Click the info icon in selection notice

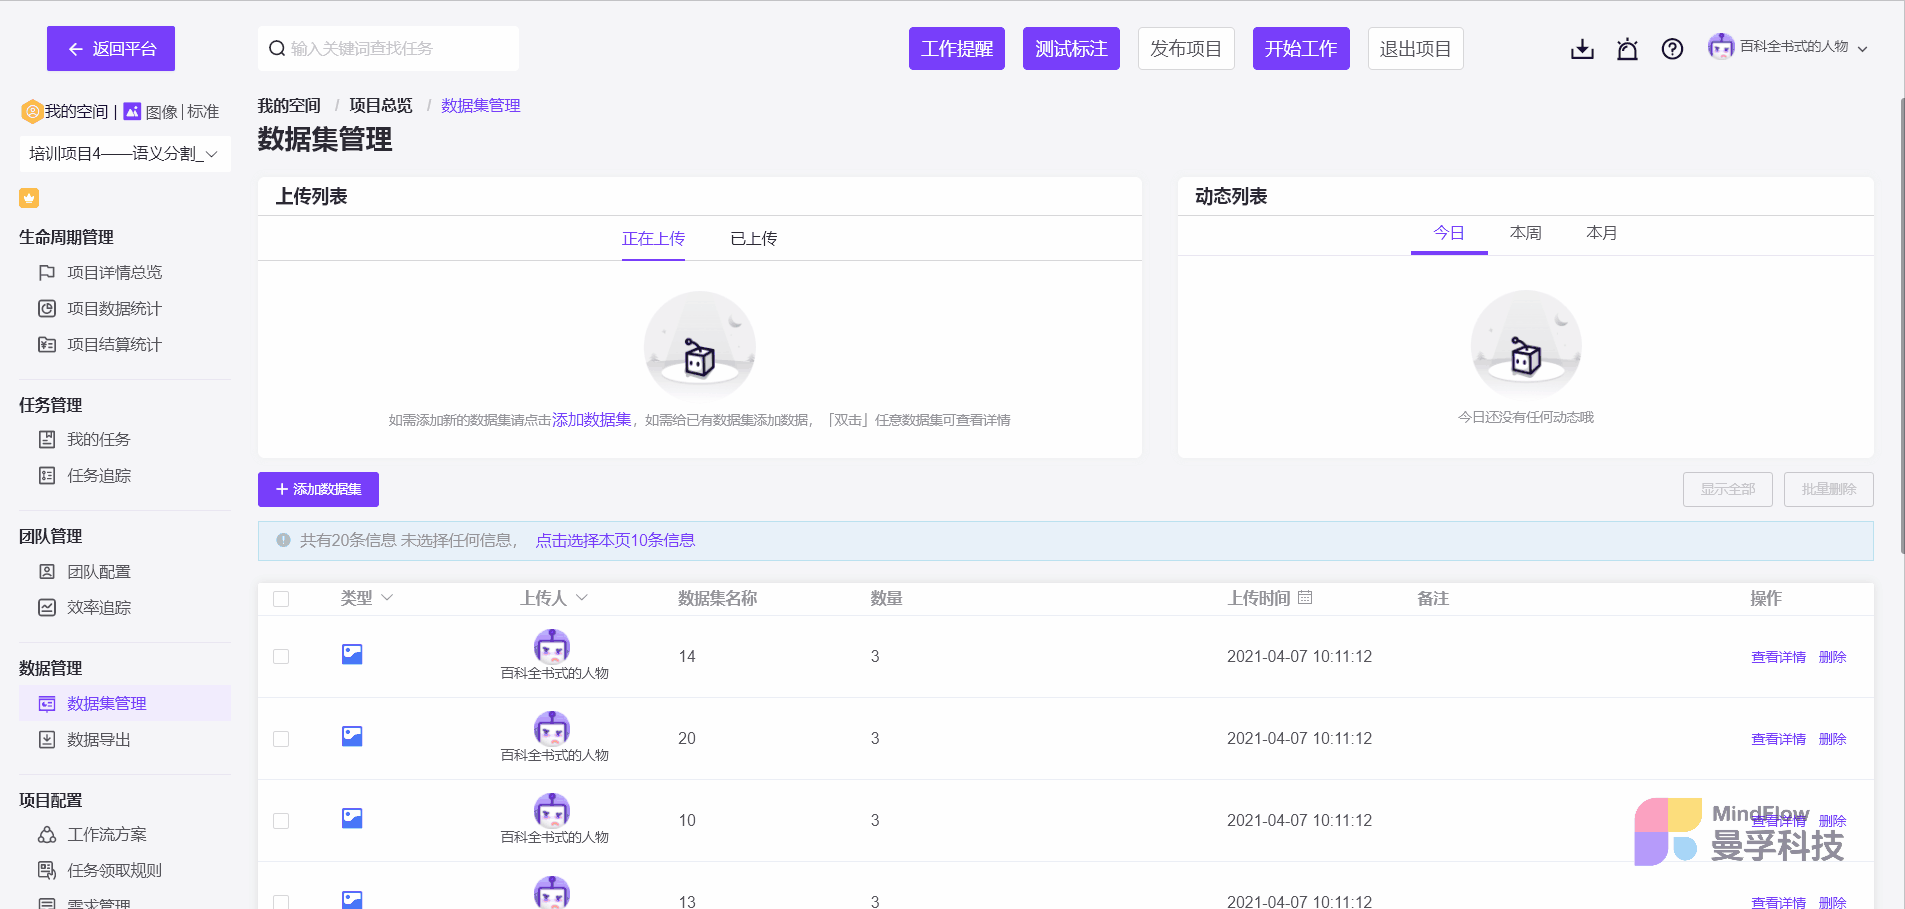pyautogui.click(x=283, y=540)
